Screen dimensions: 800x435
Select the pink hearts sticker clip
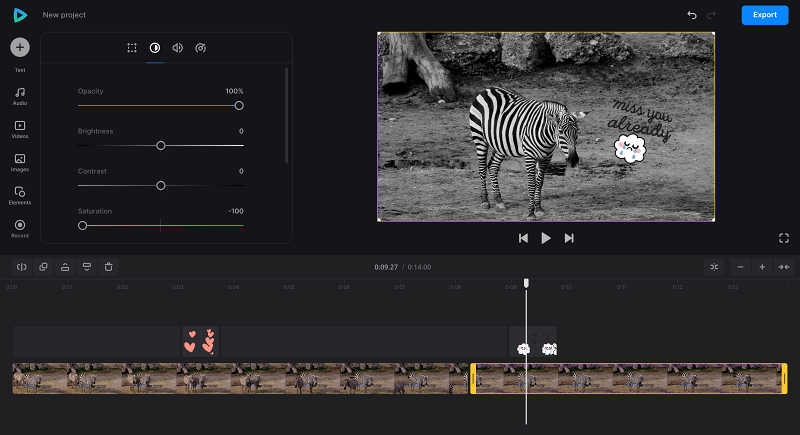[x=201, y=341]
